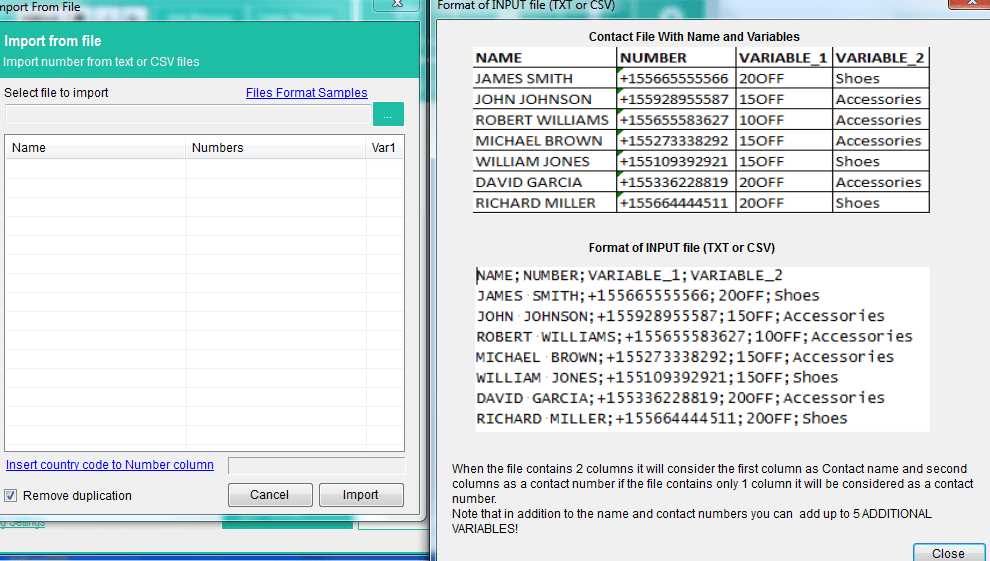Toggle the Remove duplication checkbox
Screen dimensions: 990x561
coord(11,496)
